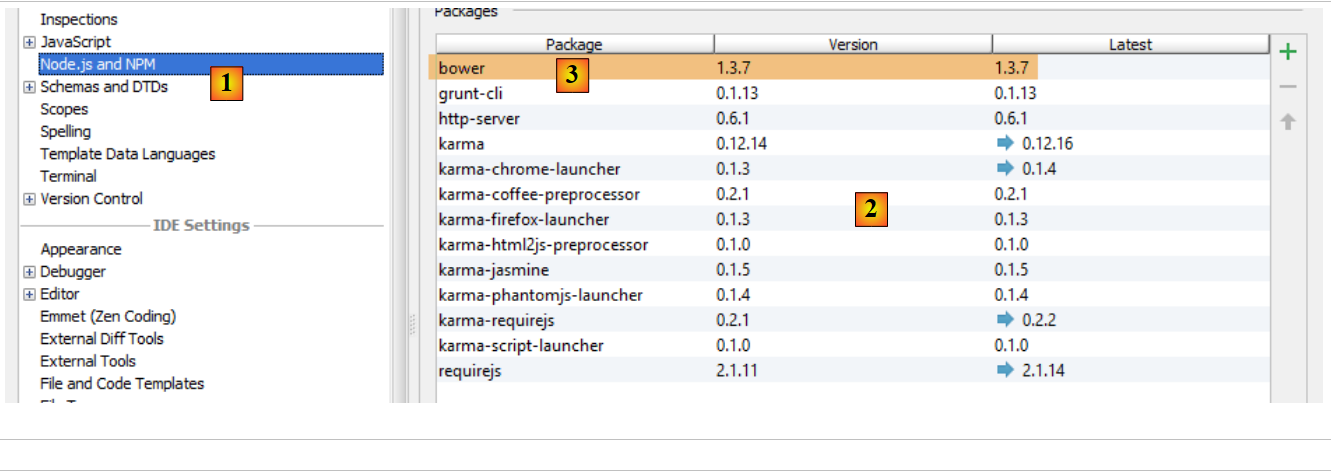The width and height of the screenshot is (1331, 472).
Task: Click the update arrow for karma-requirejs 0.2.2
Action: point(1005,320)
